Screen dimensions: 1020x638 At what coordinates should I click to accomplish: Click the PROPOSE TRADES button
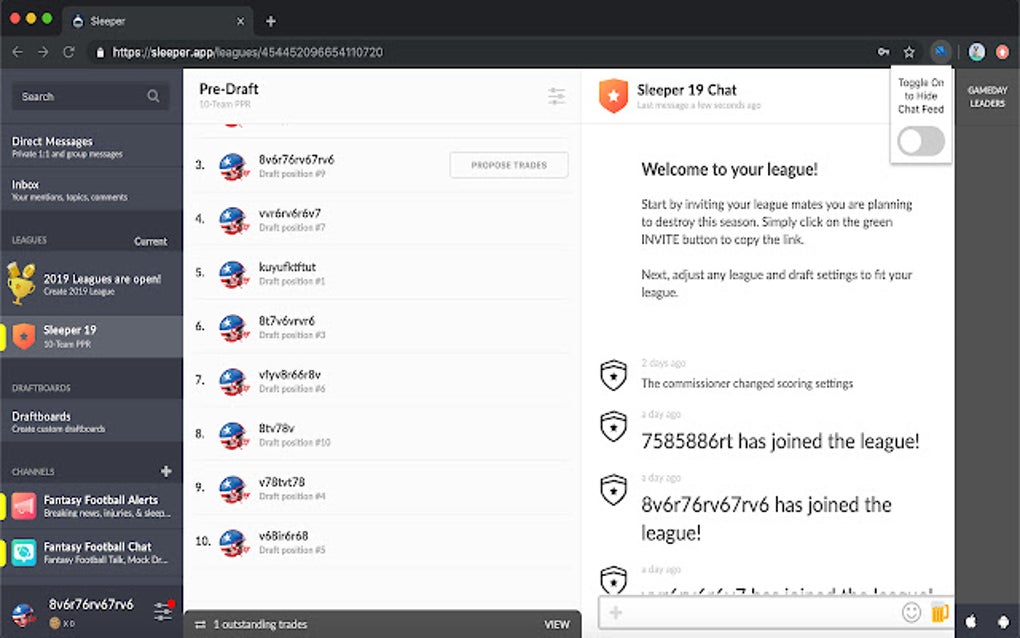point(508,164)
